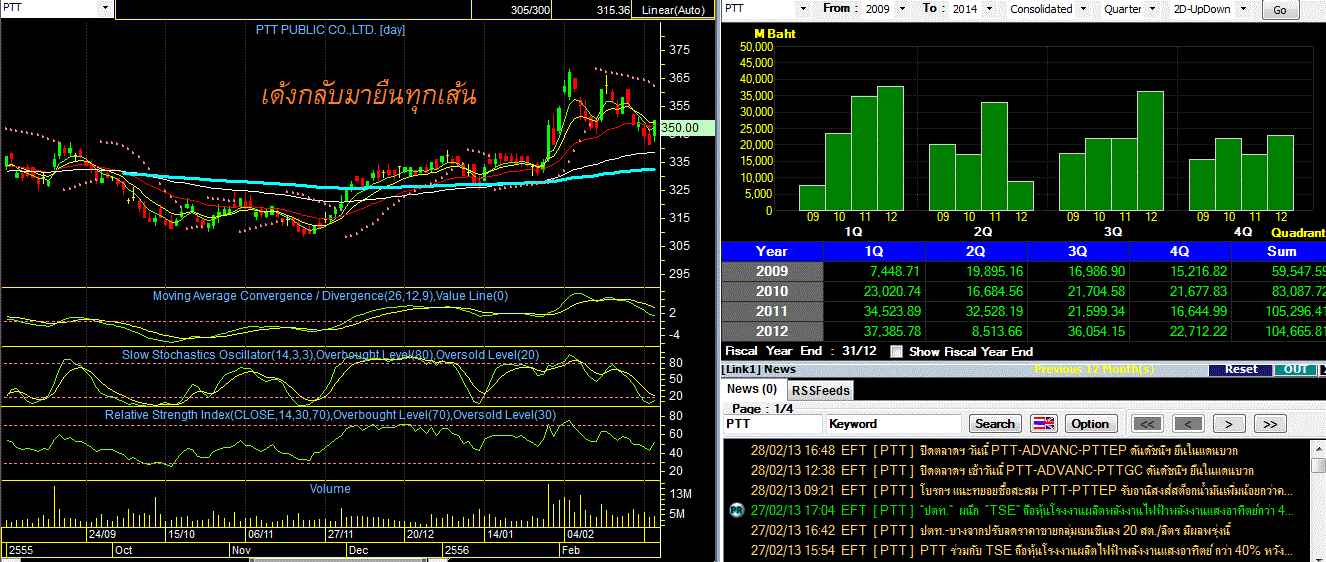Click the 315.36 value in top bar
Image resolution: width=1326 pixels, height=562 pixels.
[x=613, y=9]
